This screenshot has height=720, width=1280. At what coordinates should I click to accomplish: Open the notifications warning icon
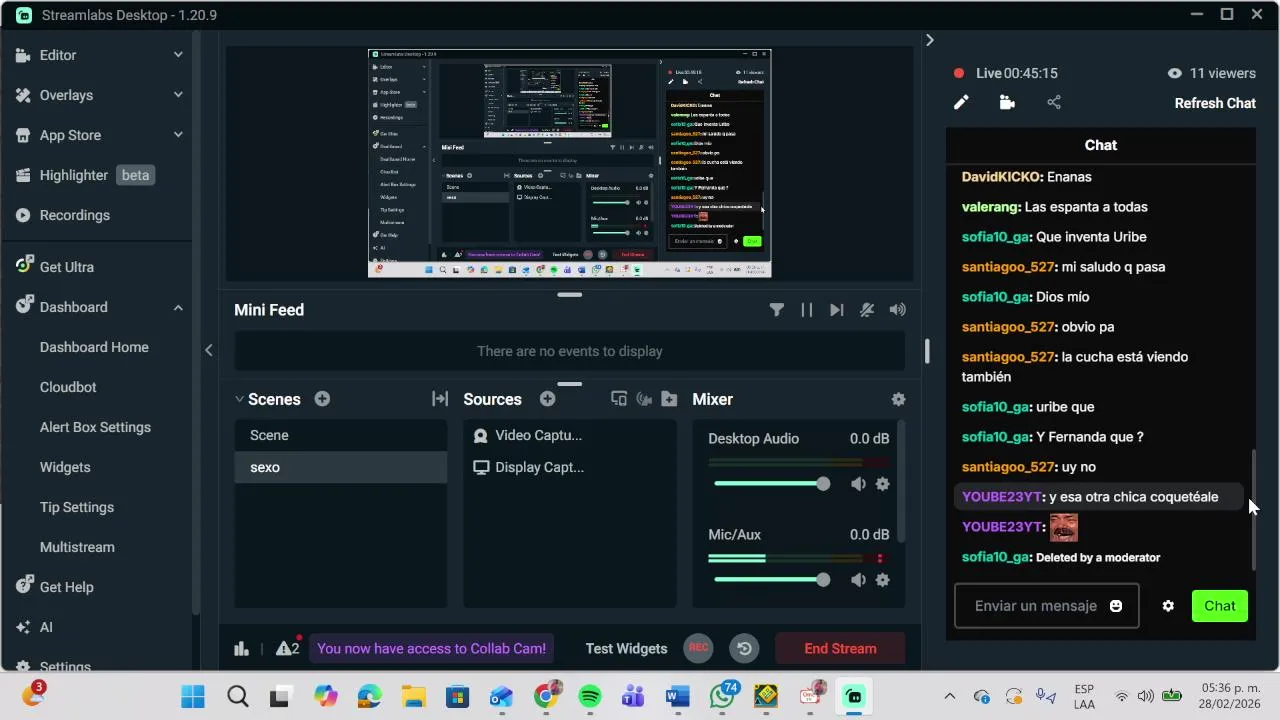(x=288, y=648)
